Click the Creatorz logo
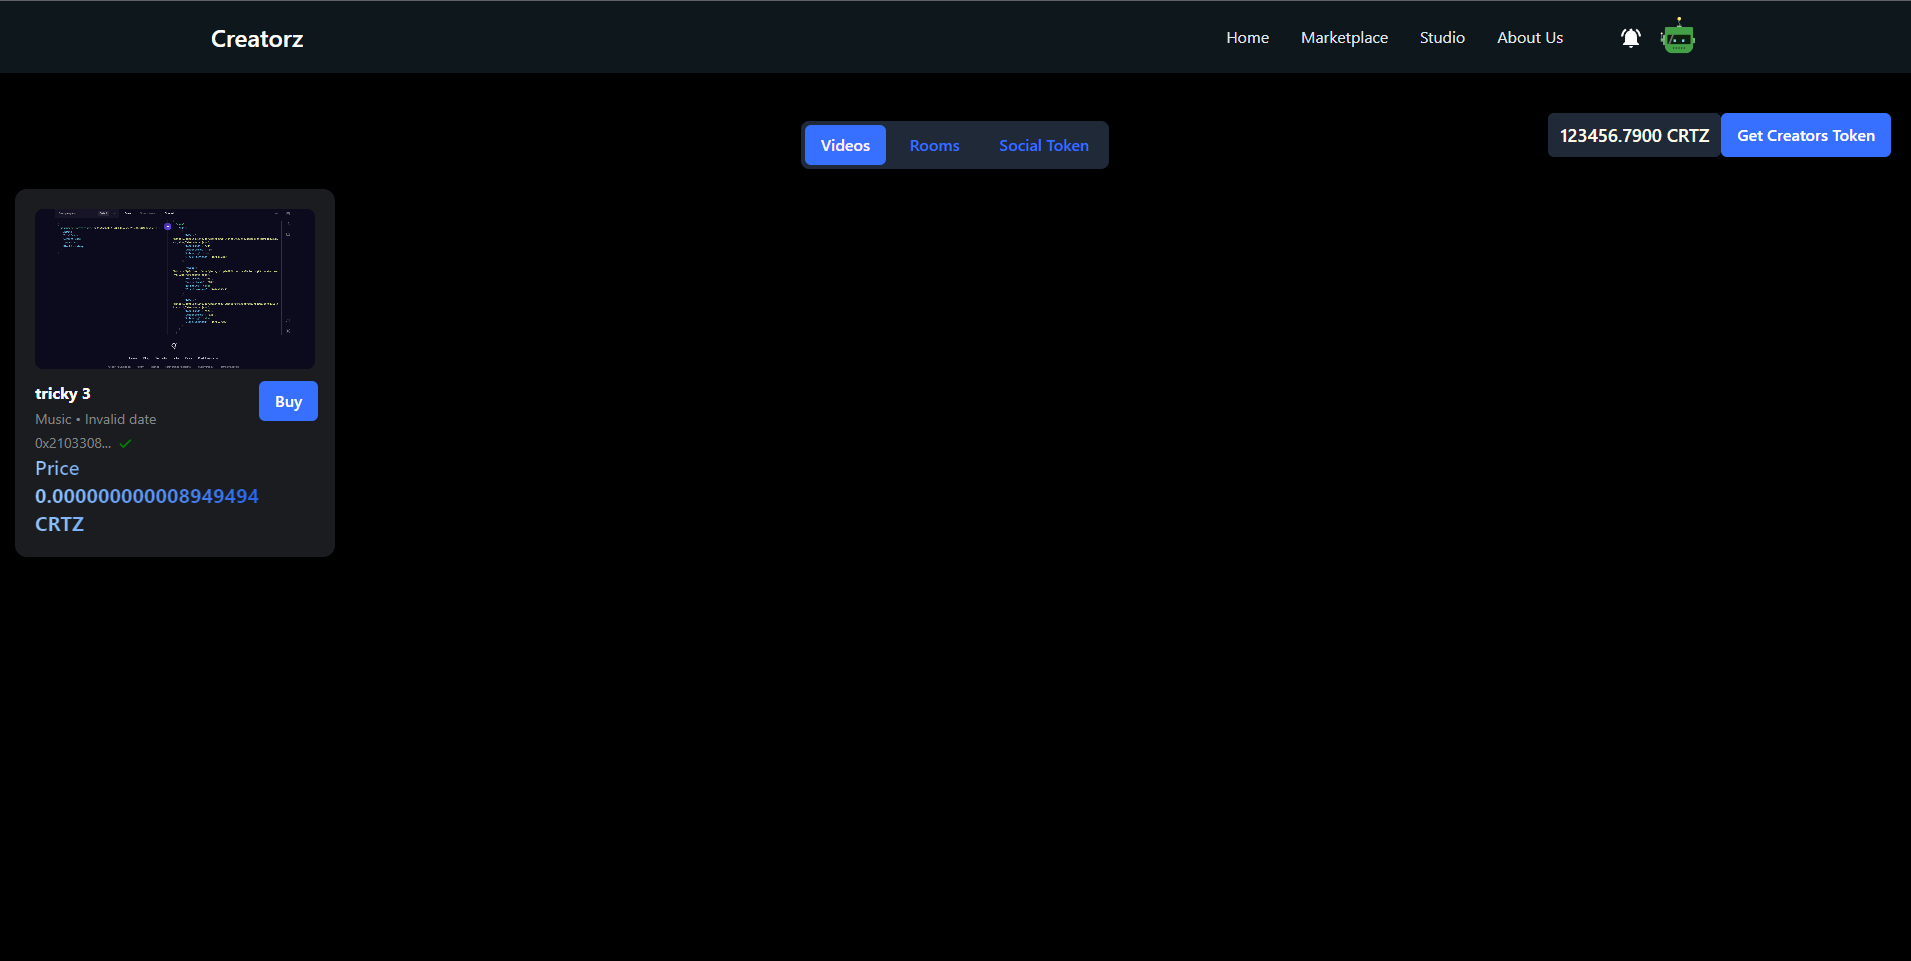The image size is (1911, 961). click(x=256, y=39)
